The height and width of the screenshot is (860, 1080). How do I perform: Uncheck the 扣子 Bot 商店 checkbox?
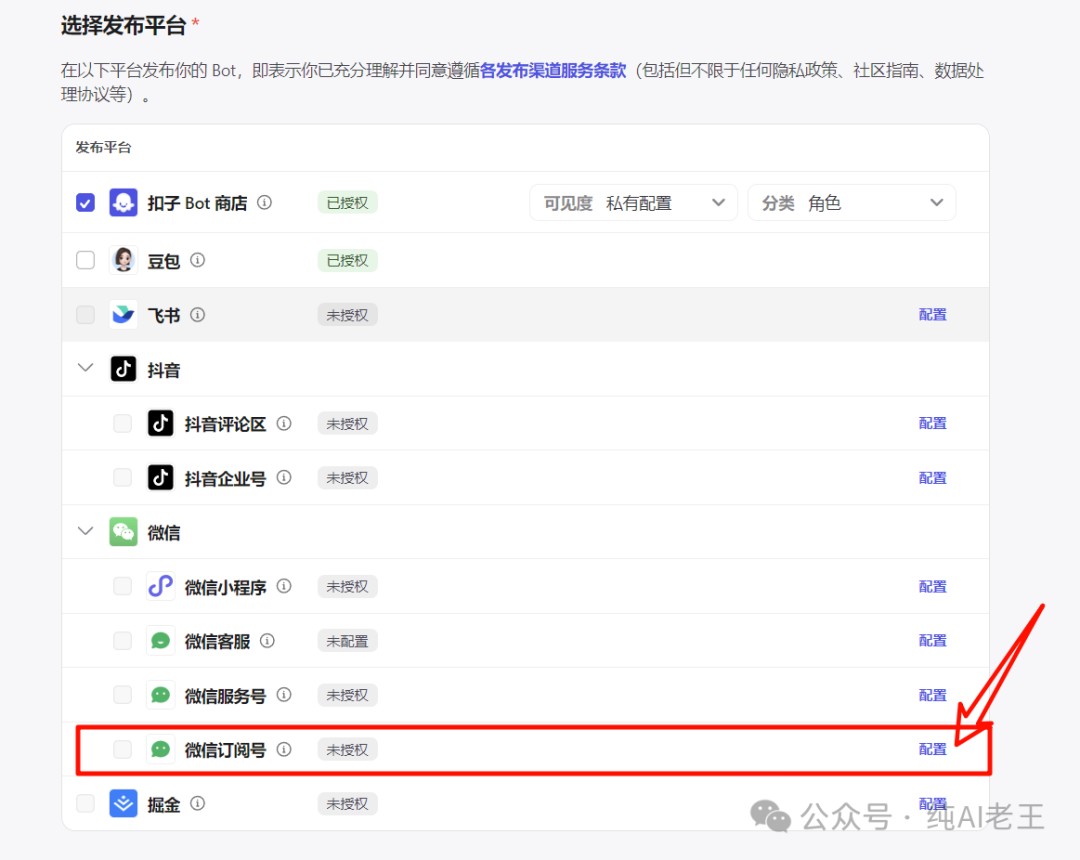pos(85,202)
